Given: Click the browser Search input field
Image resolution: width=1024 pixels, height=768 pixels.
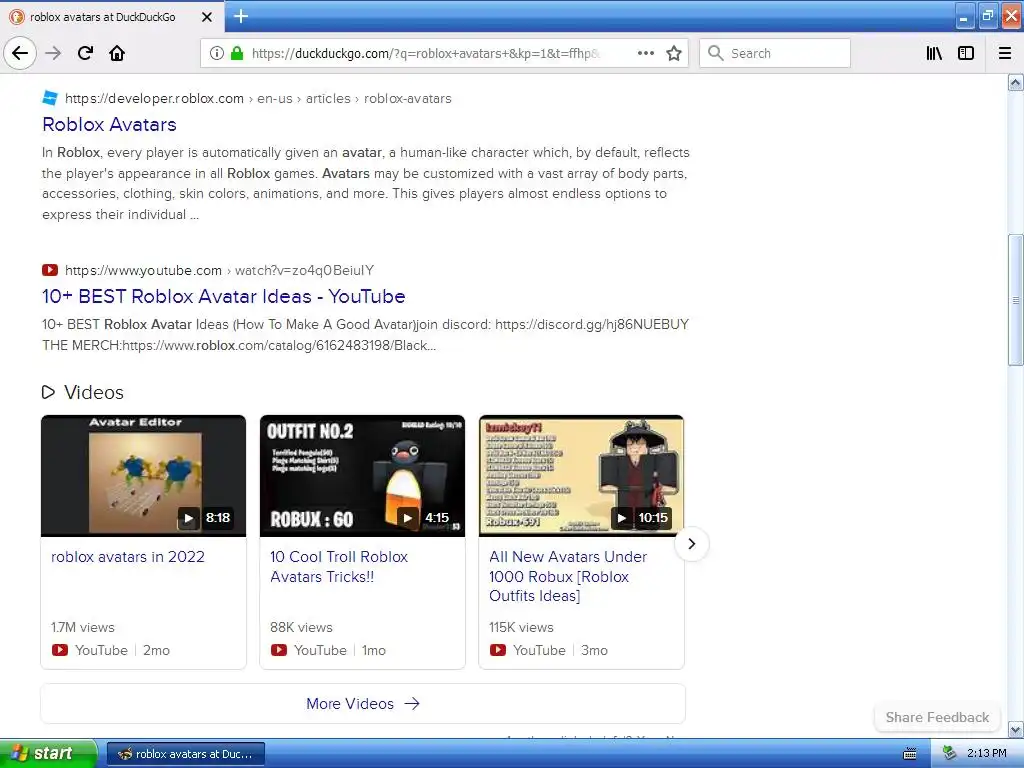Looking at the screenshot, I should pos(775,53).
